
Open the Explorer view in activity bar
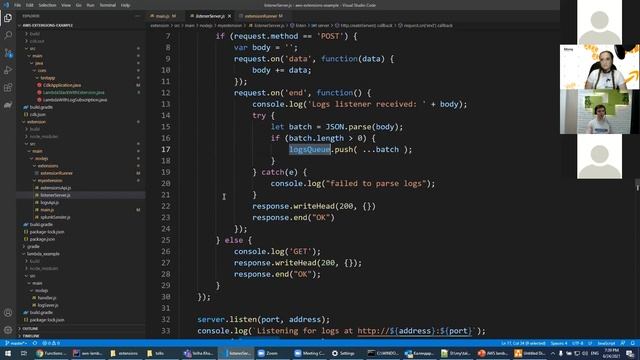click(x=8, y=18)
